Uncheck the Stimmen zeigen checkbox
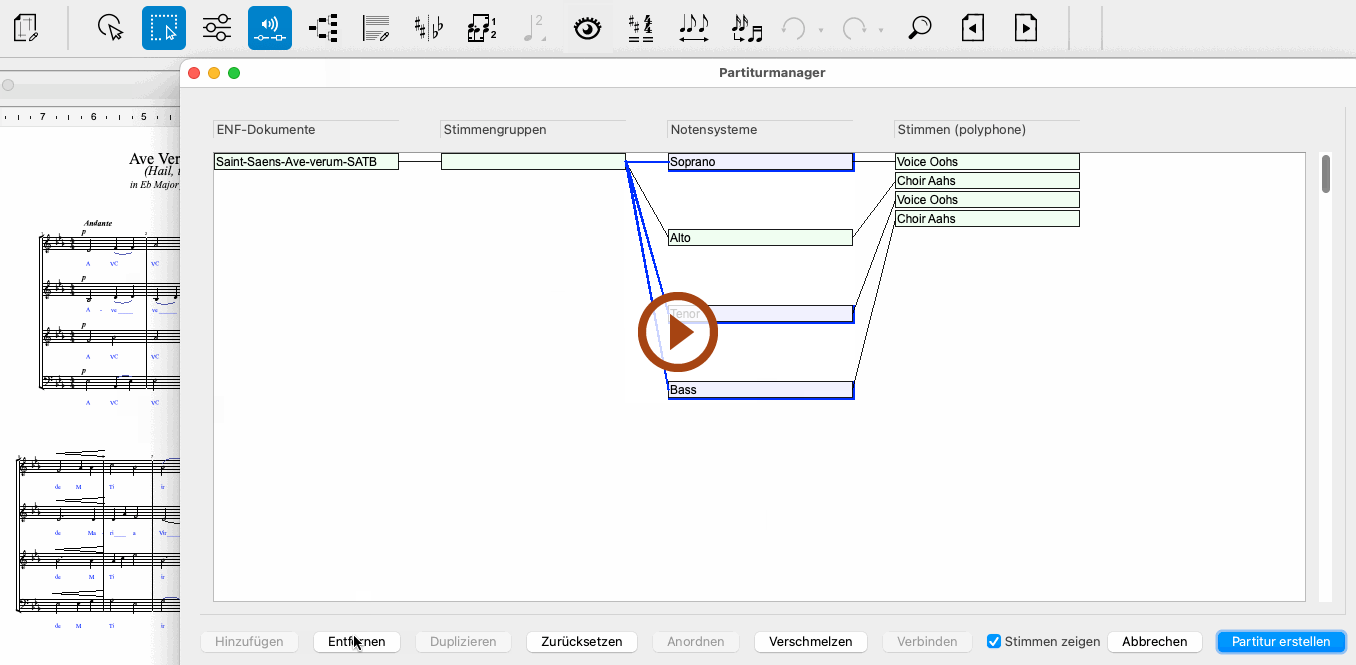The height and width of the screenshot is (665, 1356). 994,642
